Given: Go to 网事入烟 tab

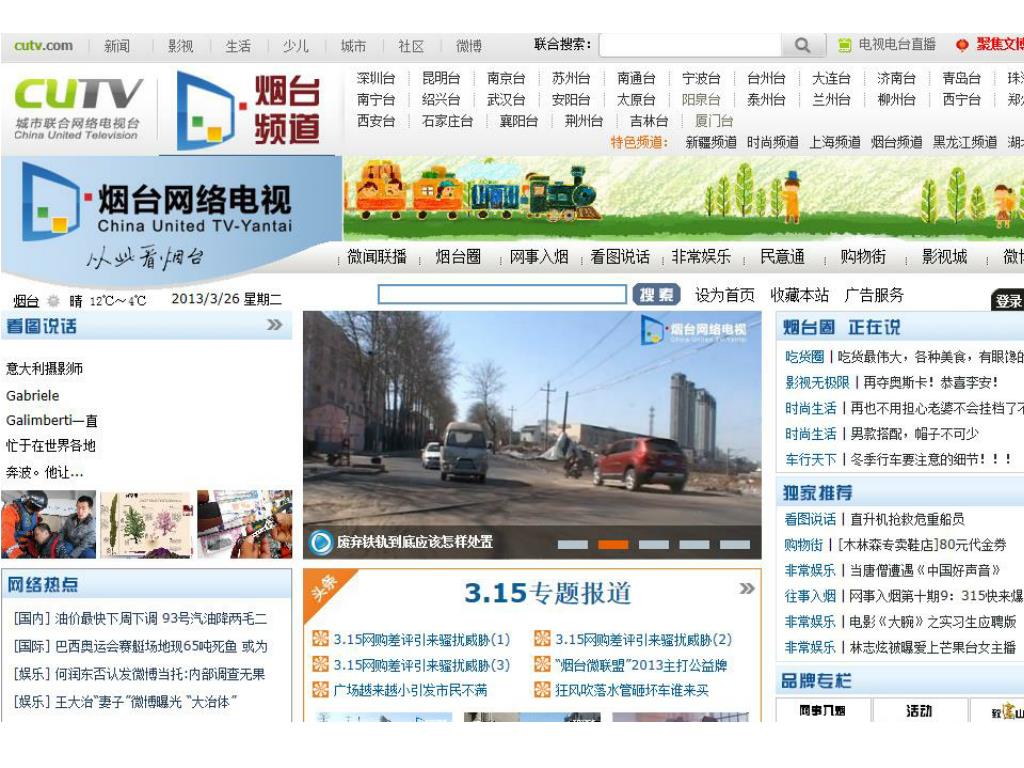Looking at the screenshot, I should click(x=539, y=257).
